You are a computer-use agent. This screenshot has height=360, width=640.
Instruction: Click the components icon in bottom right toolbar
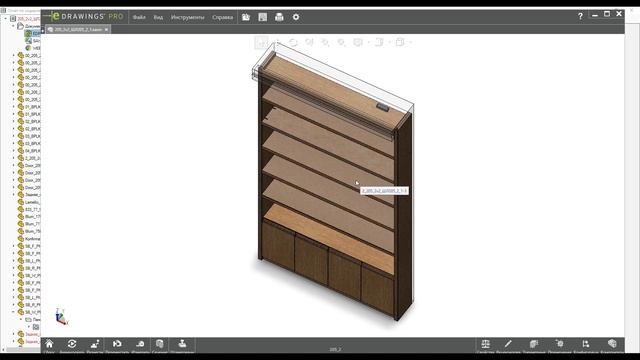click(534, 344)
